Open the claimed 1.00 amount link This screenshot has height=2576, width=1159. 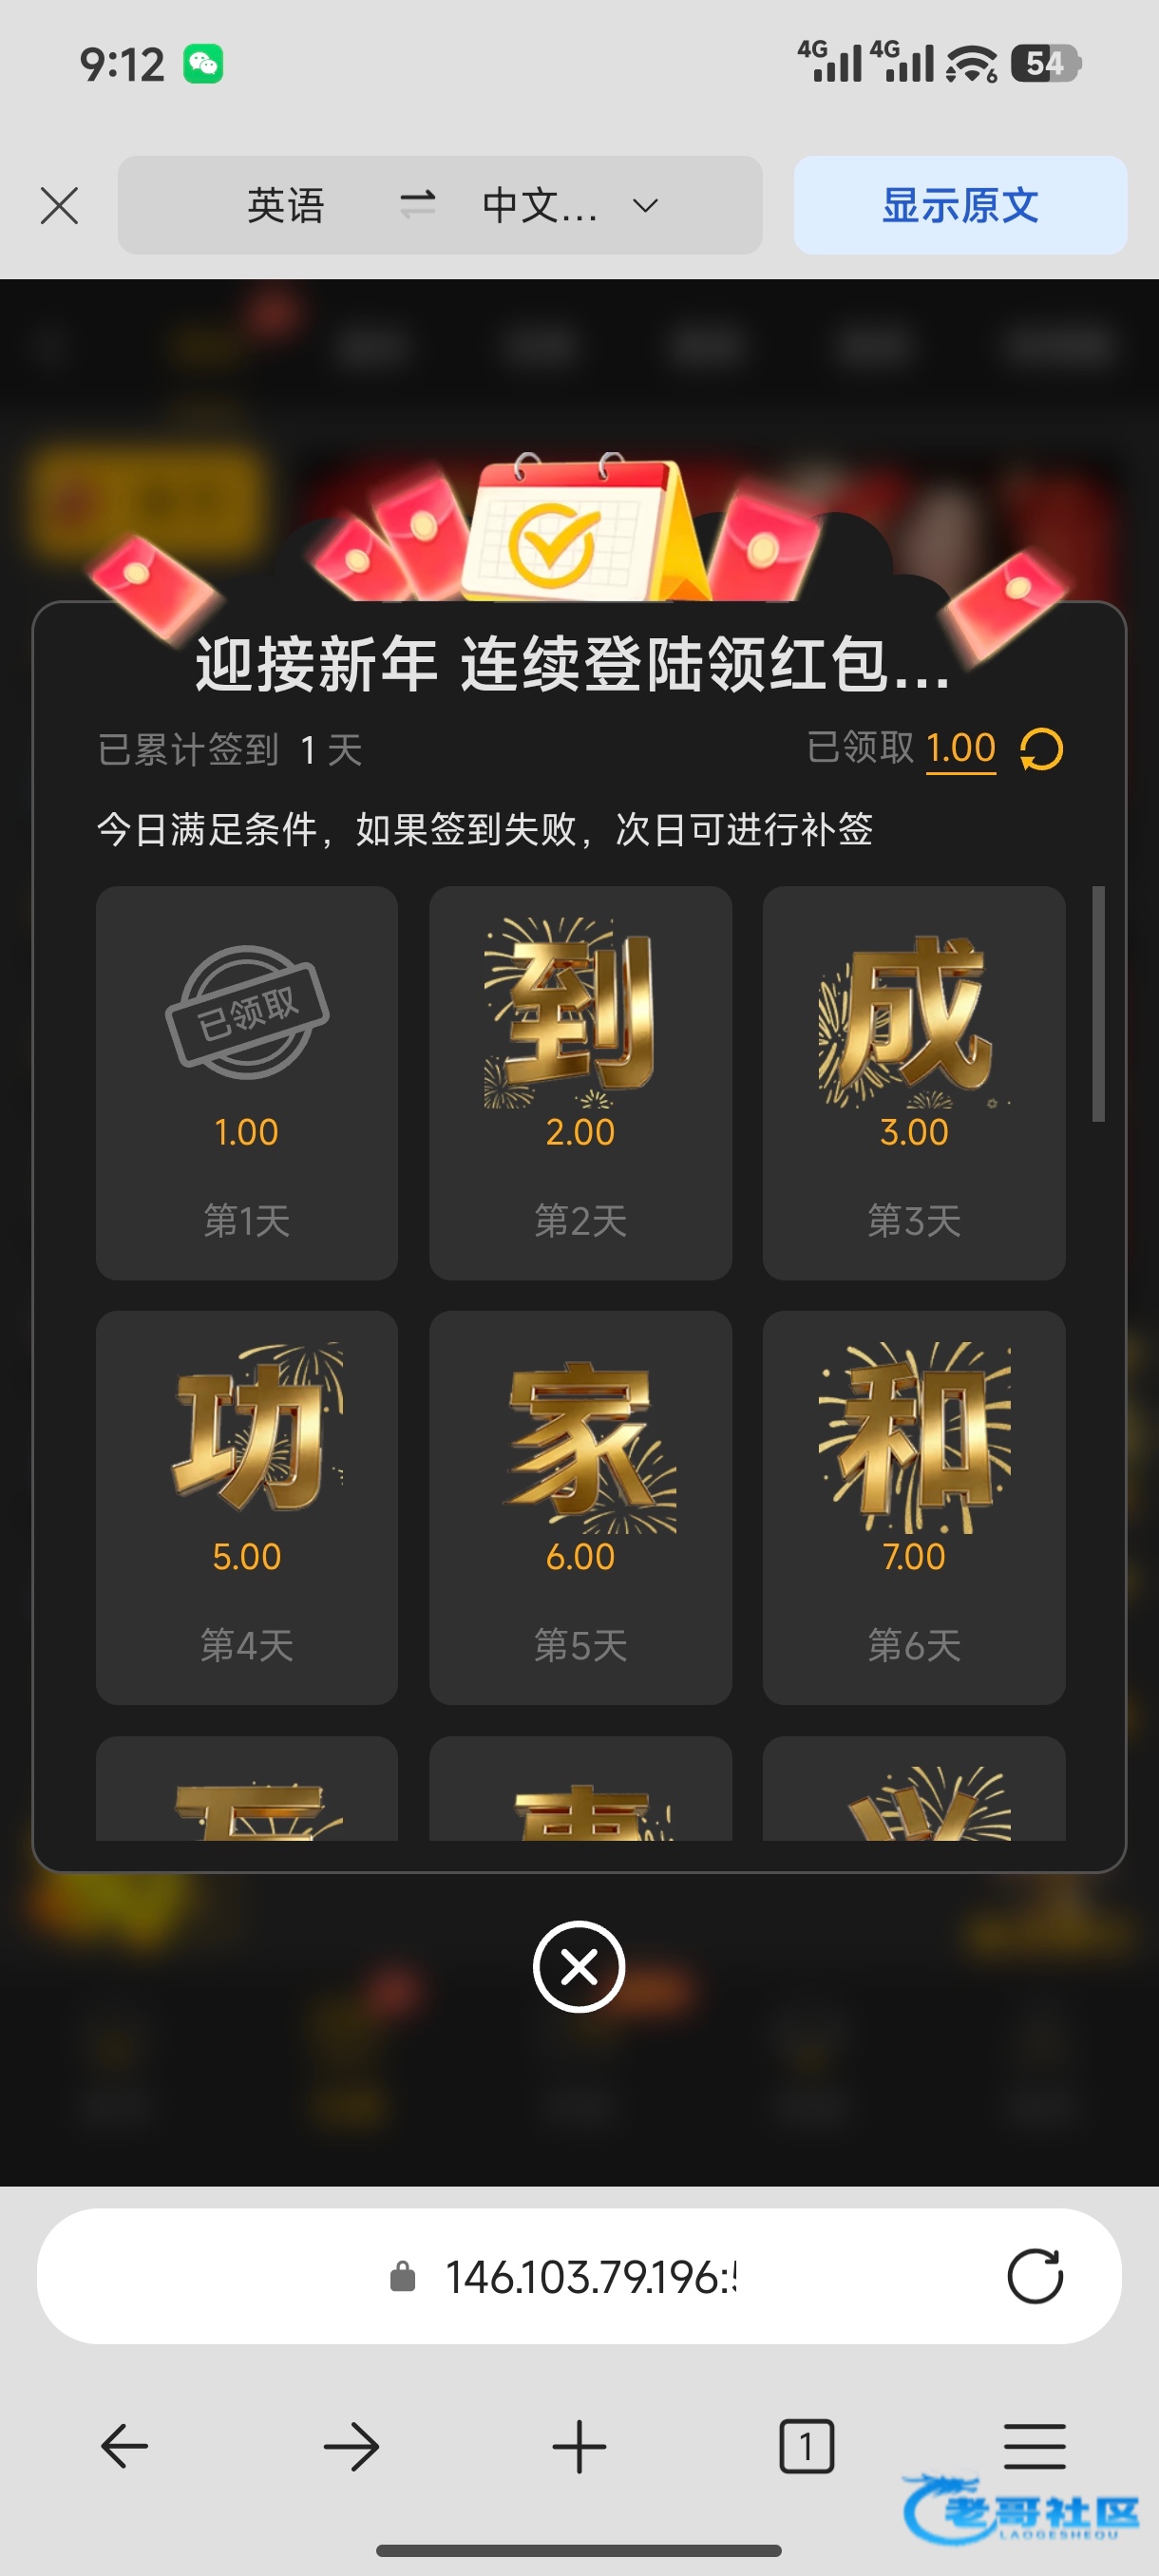tap(960, 748)
